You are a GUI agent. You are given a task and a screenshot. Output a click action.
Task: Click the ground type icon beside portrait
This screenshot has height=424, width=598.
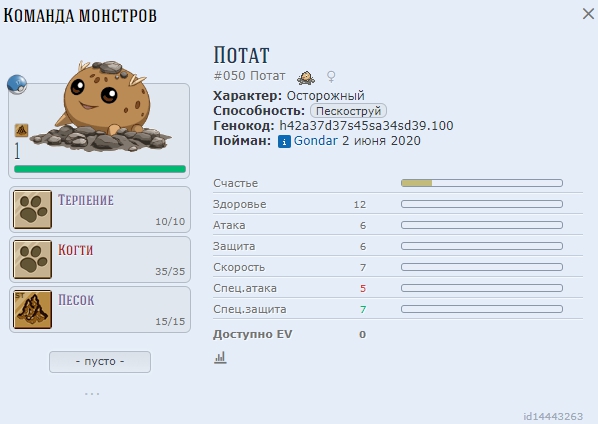21,130
